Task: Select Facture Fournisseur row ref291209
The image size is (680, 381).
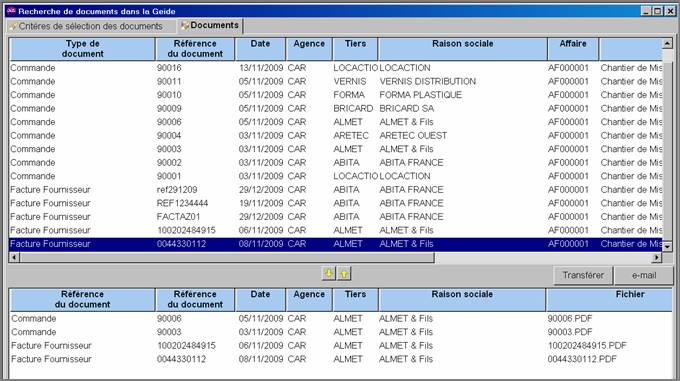Action: pos(336,190)
